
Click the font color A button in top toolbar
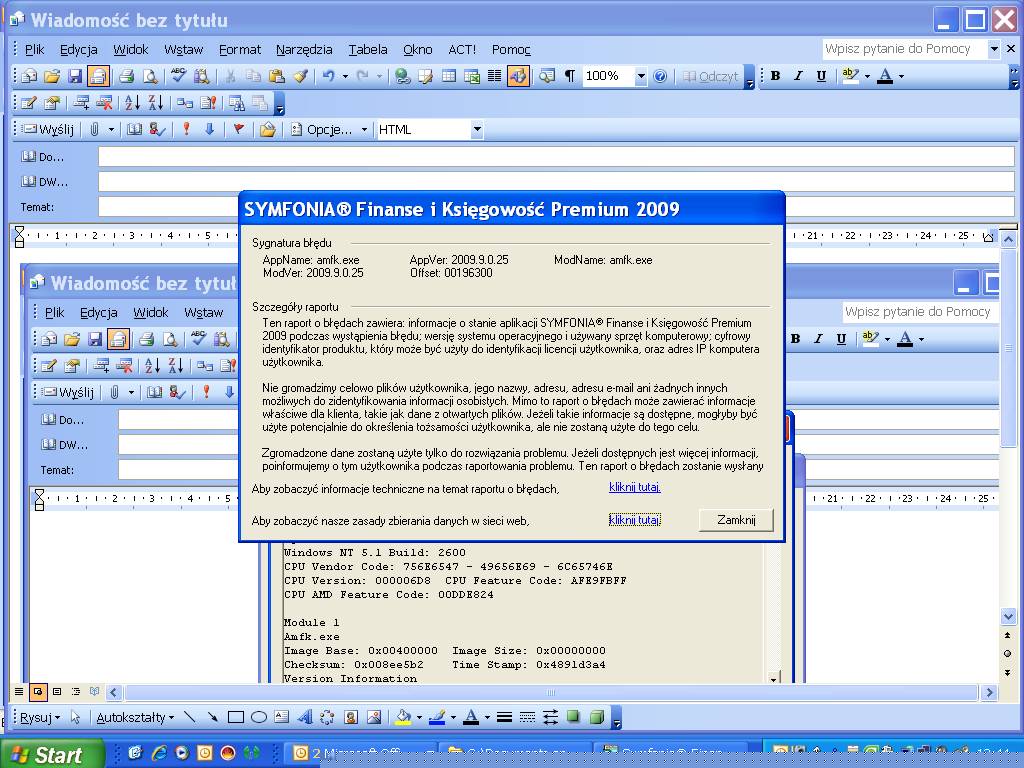click(885, 76)
